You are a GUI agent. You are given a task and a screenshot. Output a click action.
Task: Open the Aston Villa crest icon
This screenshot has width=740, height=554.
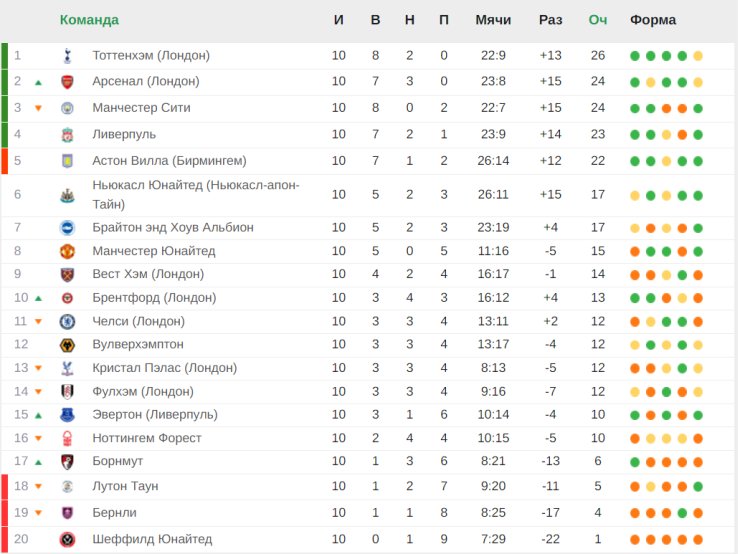point(67,161)
